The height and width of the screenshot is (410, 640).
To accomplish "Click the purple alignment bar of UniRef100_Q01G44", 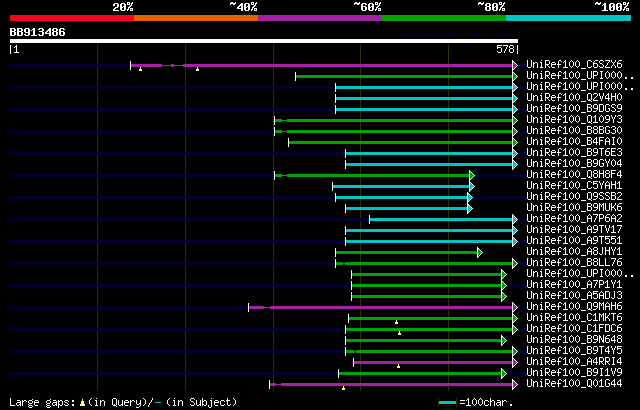I will (x=391, y=385).
